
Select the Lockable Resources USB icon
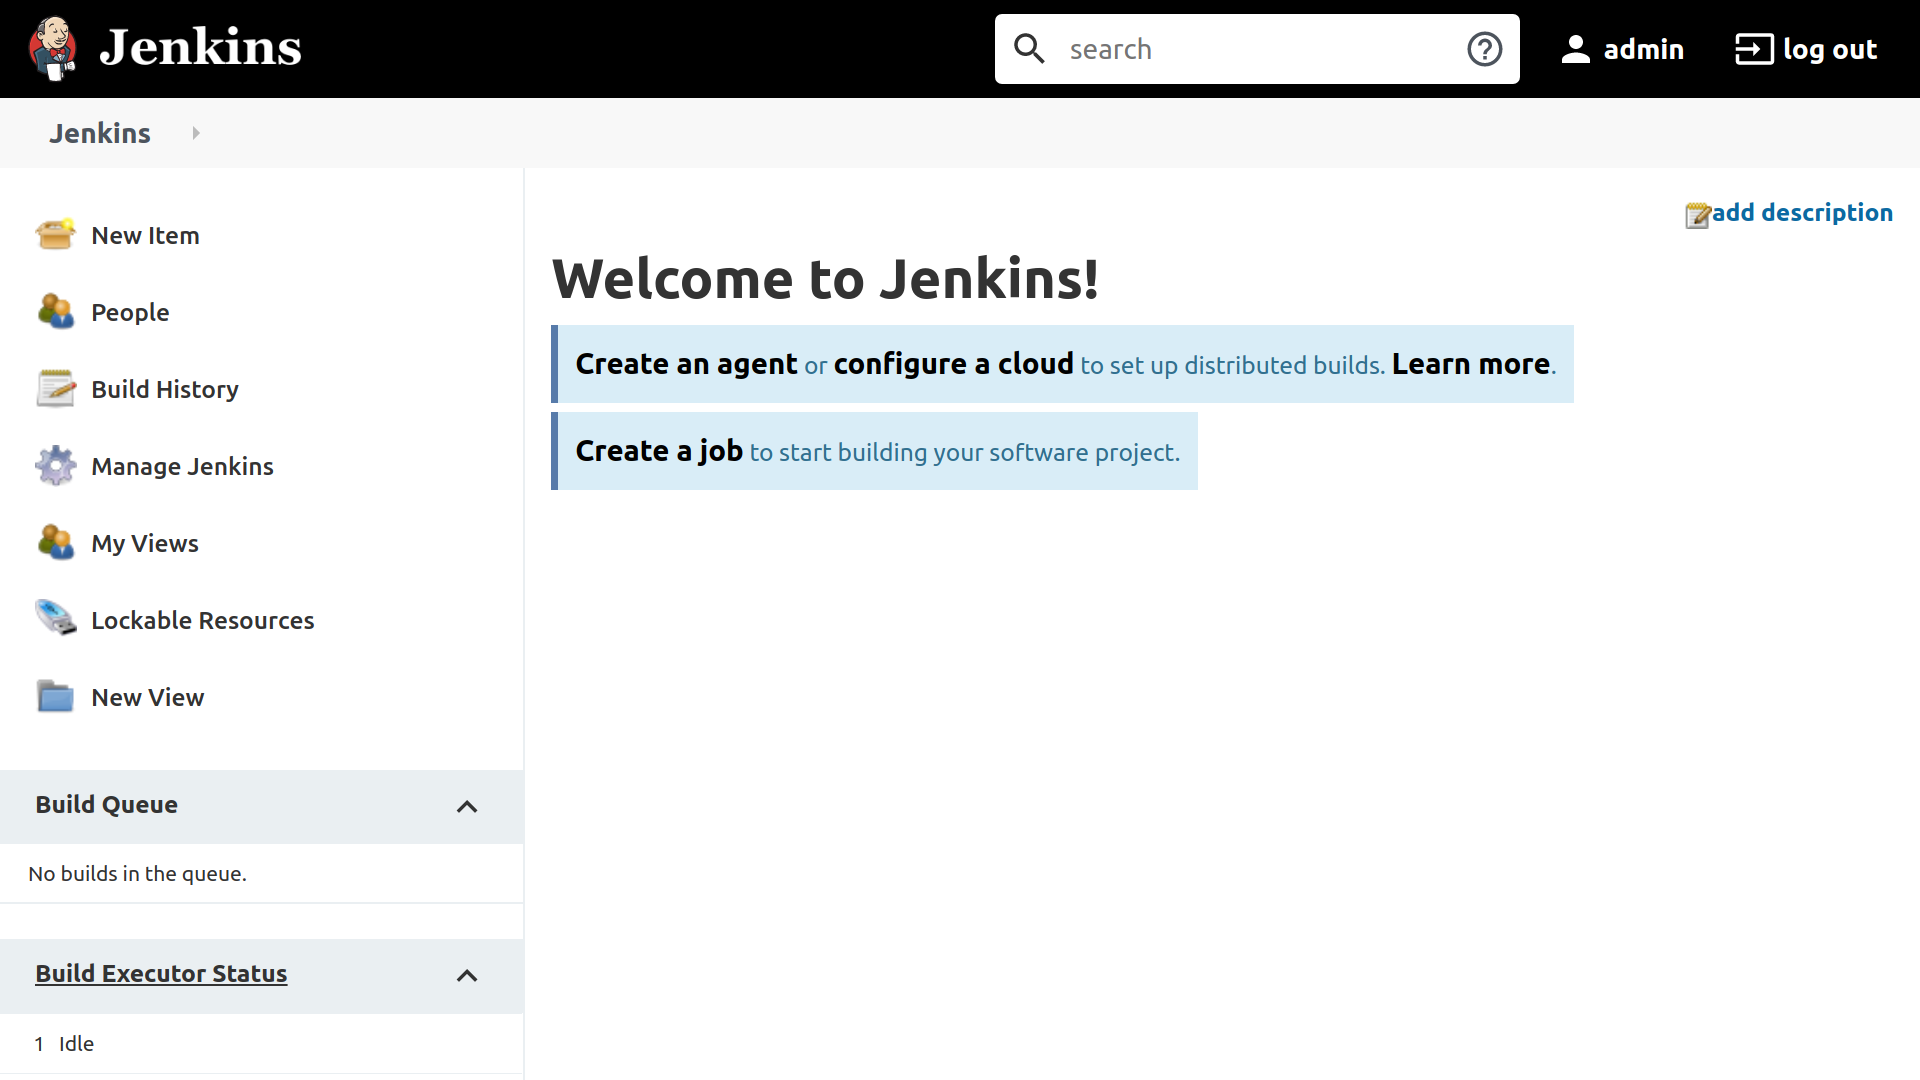[55, 620]
